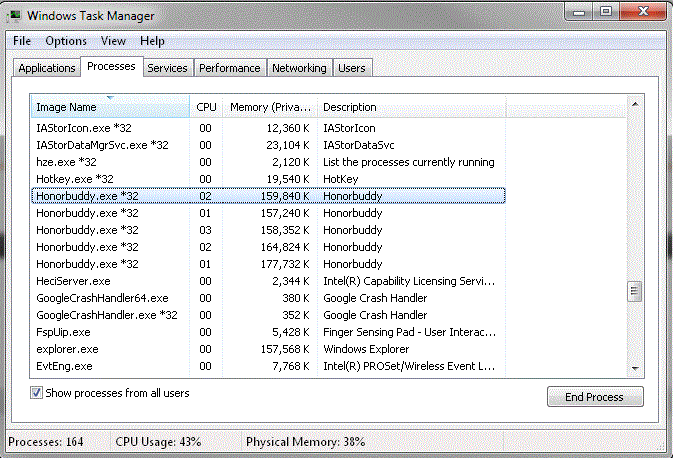Maximize the Task Manager window
Screen dimensions: 673x458
(606, 12)
